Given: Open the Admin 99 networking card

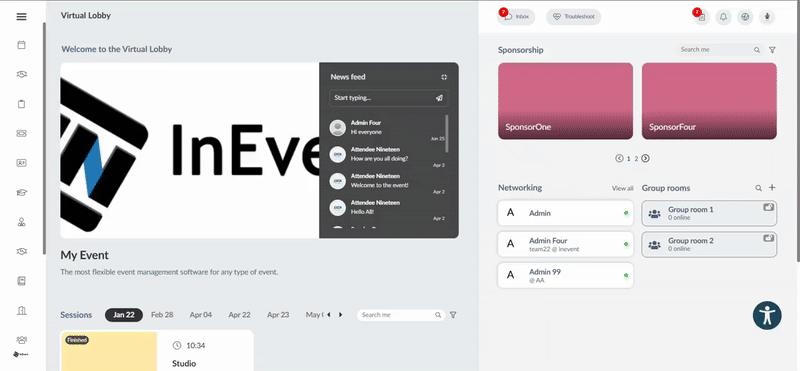Looking at the screenshot, I should click(565, 275).
